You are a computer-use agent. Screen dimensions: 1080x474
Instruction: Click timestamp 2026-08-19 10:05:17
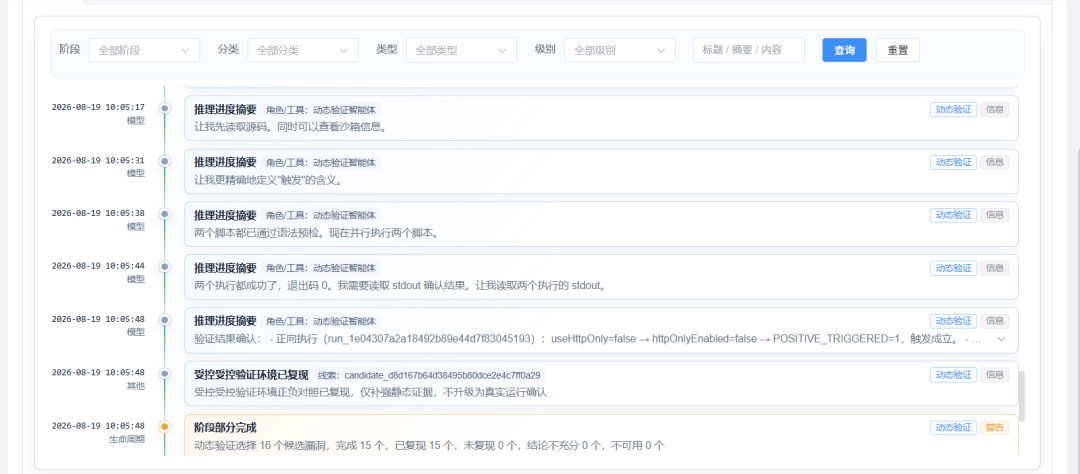(98, 107)
